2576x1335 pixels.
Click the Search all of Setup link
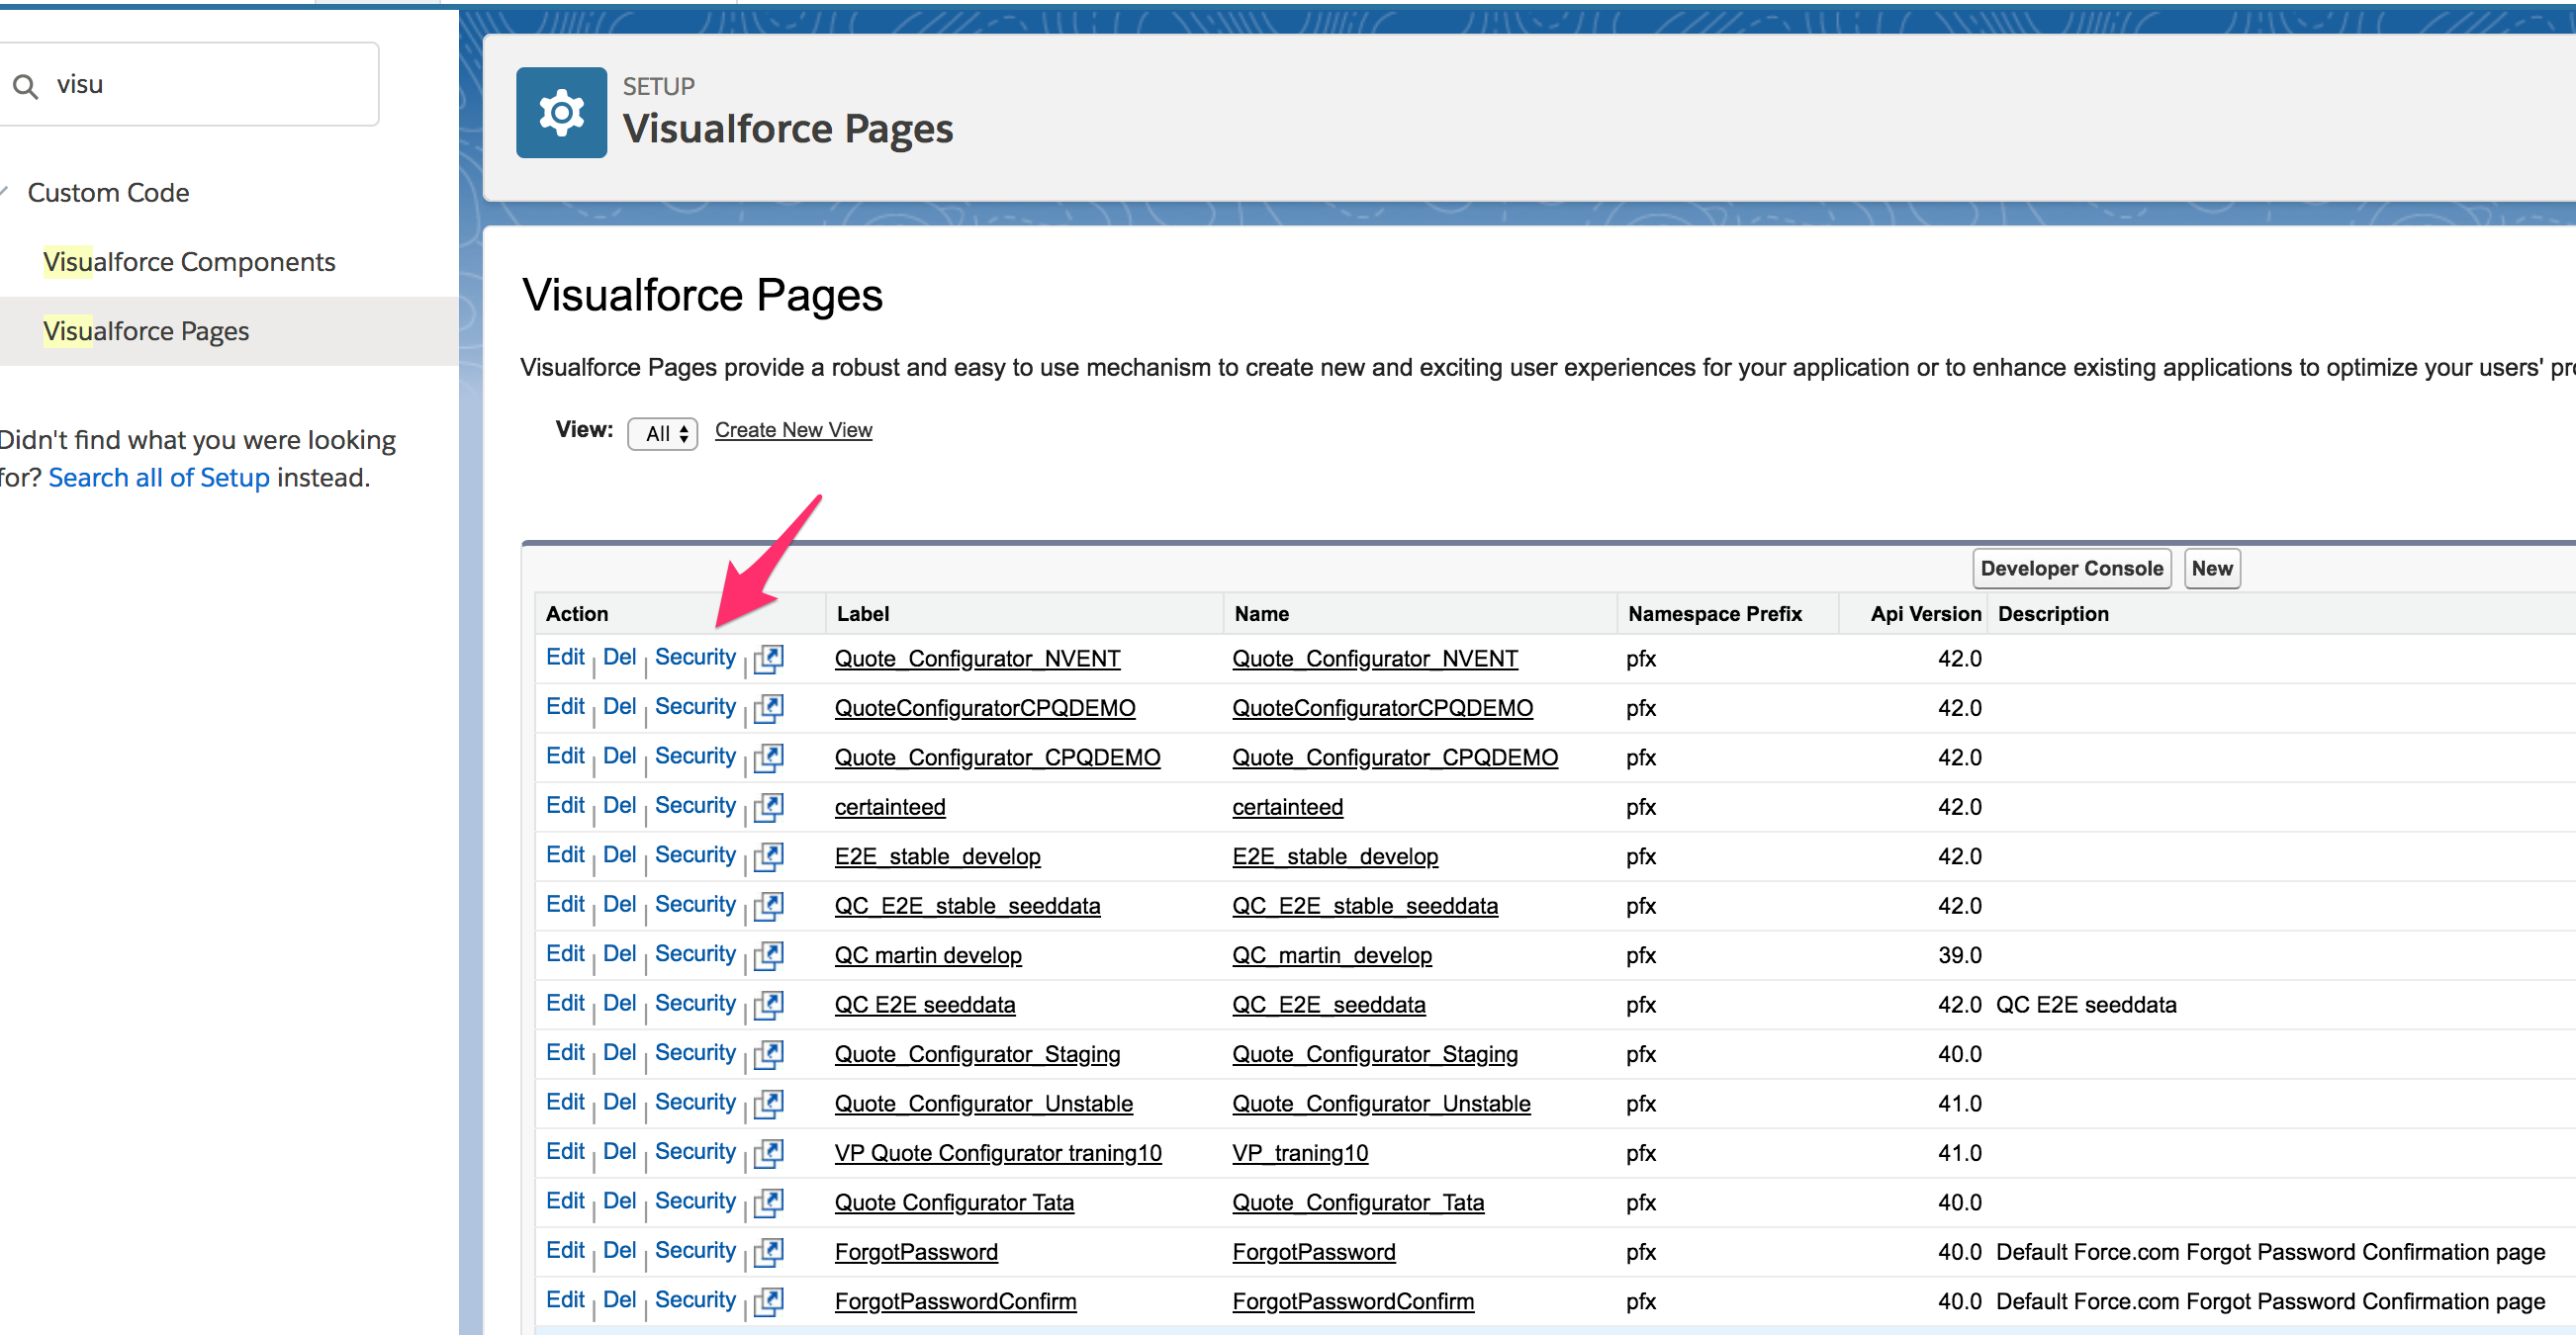(x=158, y=477)
